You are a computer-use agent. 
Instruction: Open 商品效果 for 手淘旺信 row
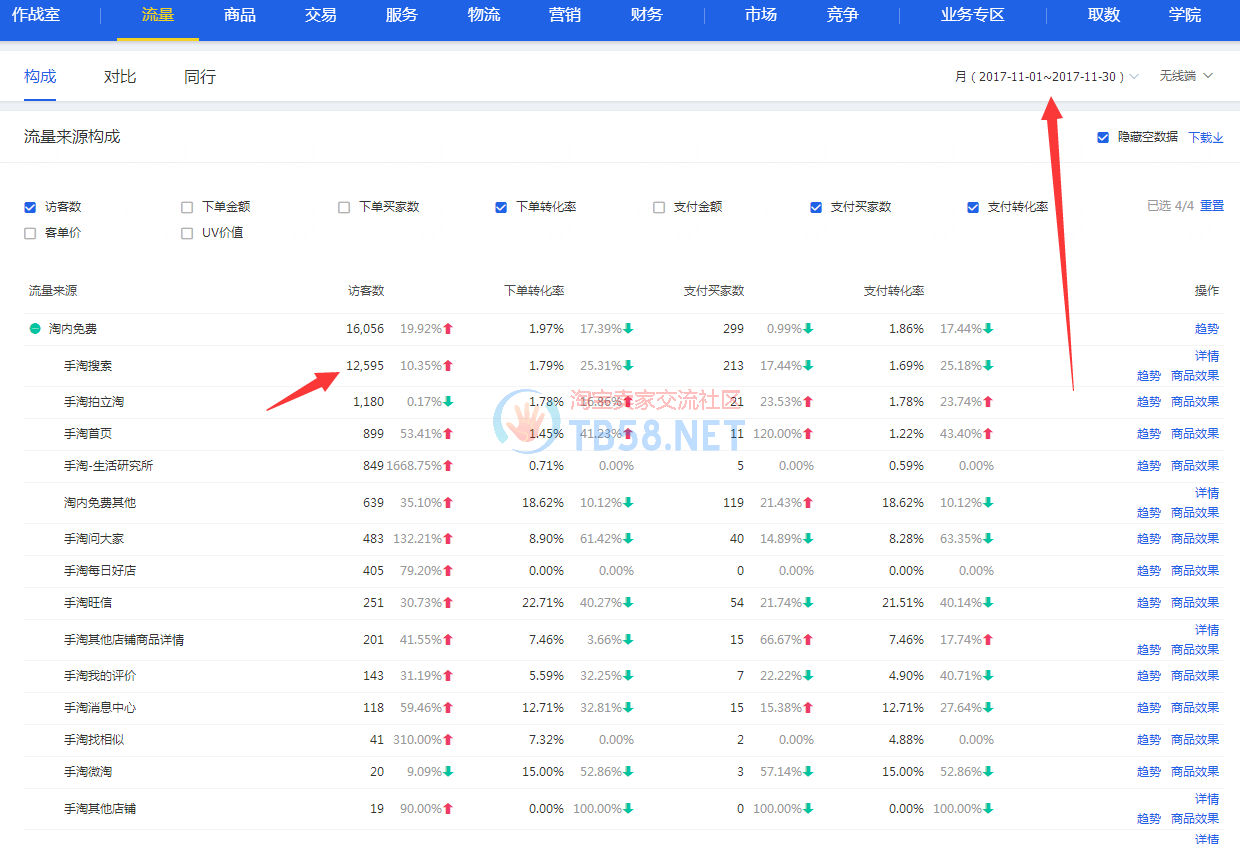pyautogui.click(x=1195, y=603)
